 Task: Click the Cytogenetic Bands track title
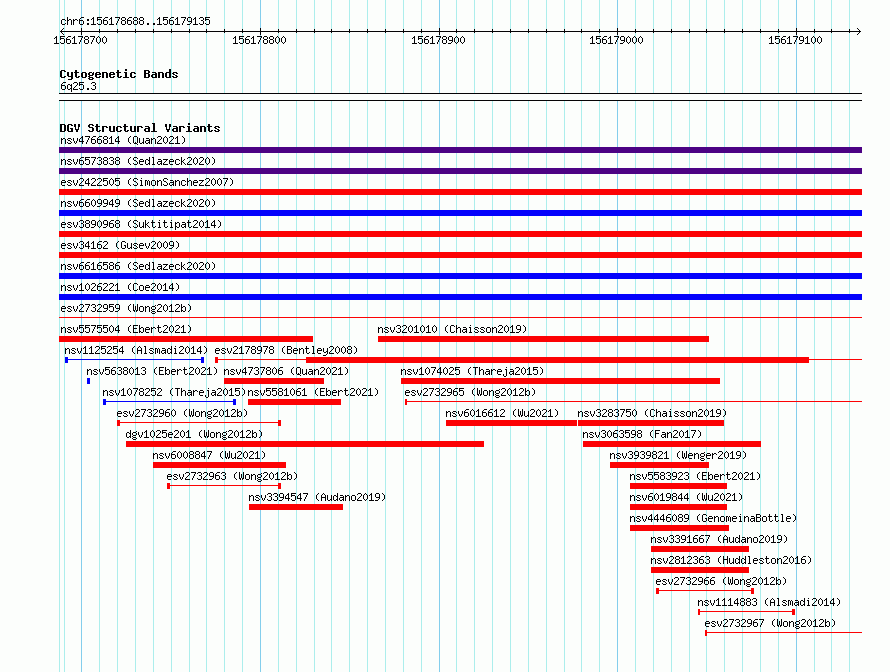(x=119, y=74)
